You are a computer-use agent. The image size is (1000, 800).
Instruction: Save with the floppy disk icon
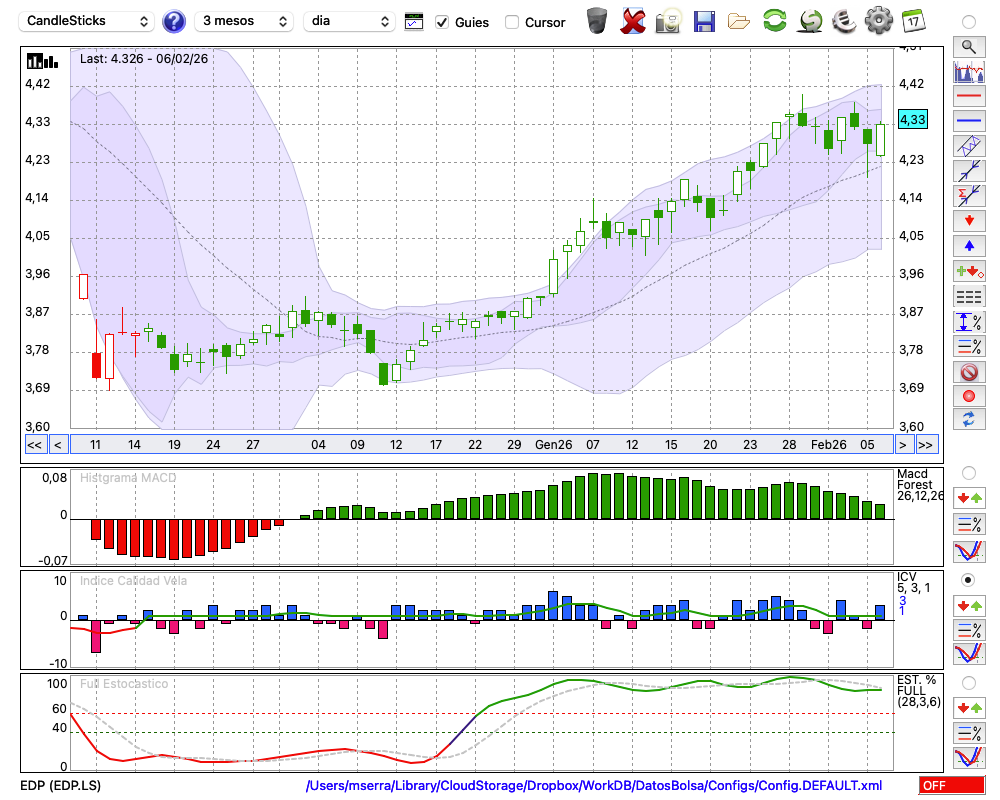tap(704, 21)
